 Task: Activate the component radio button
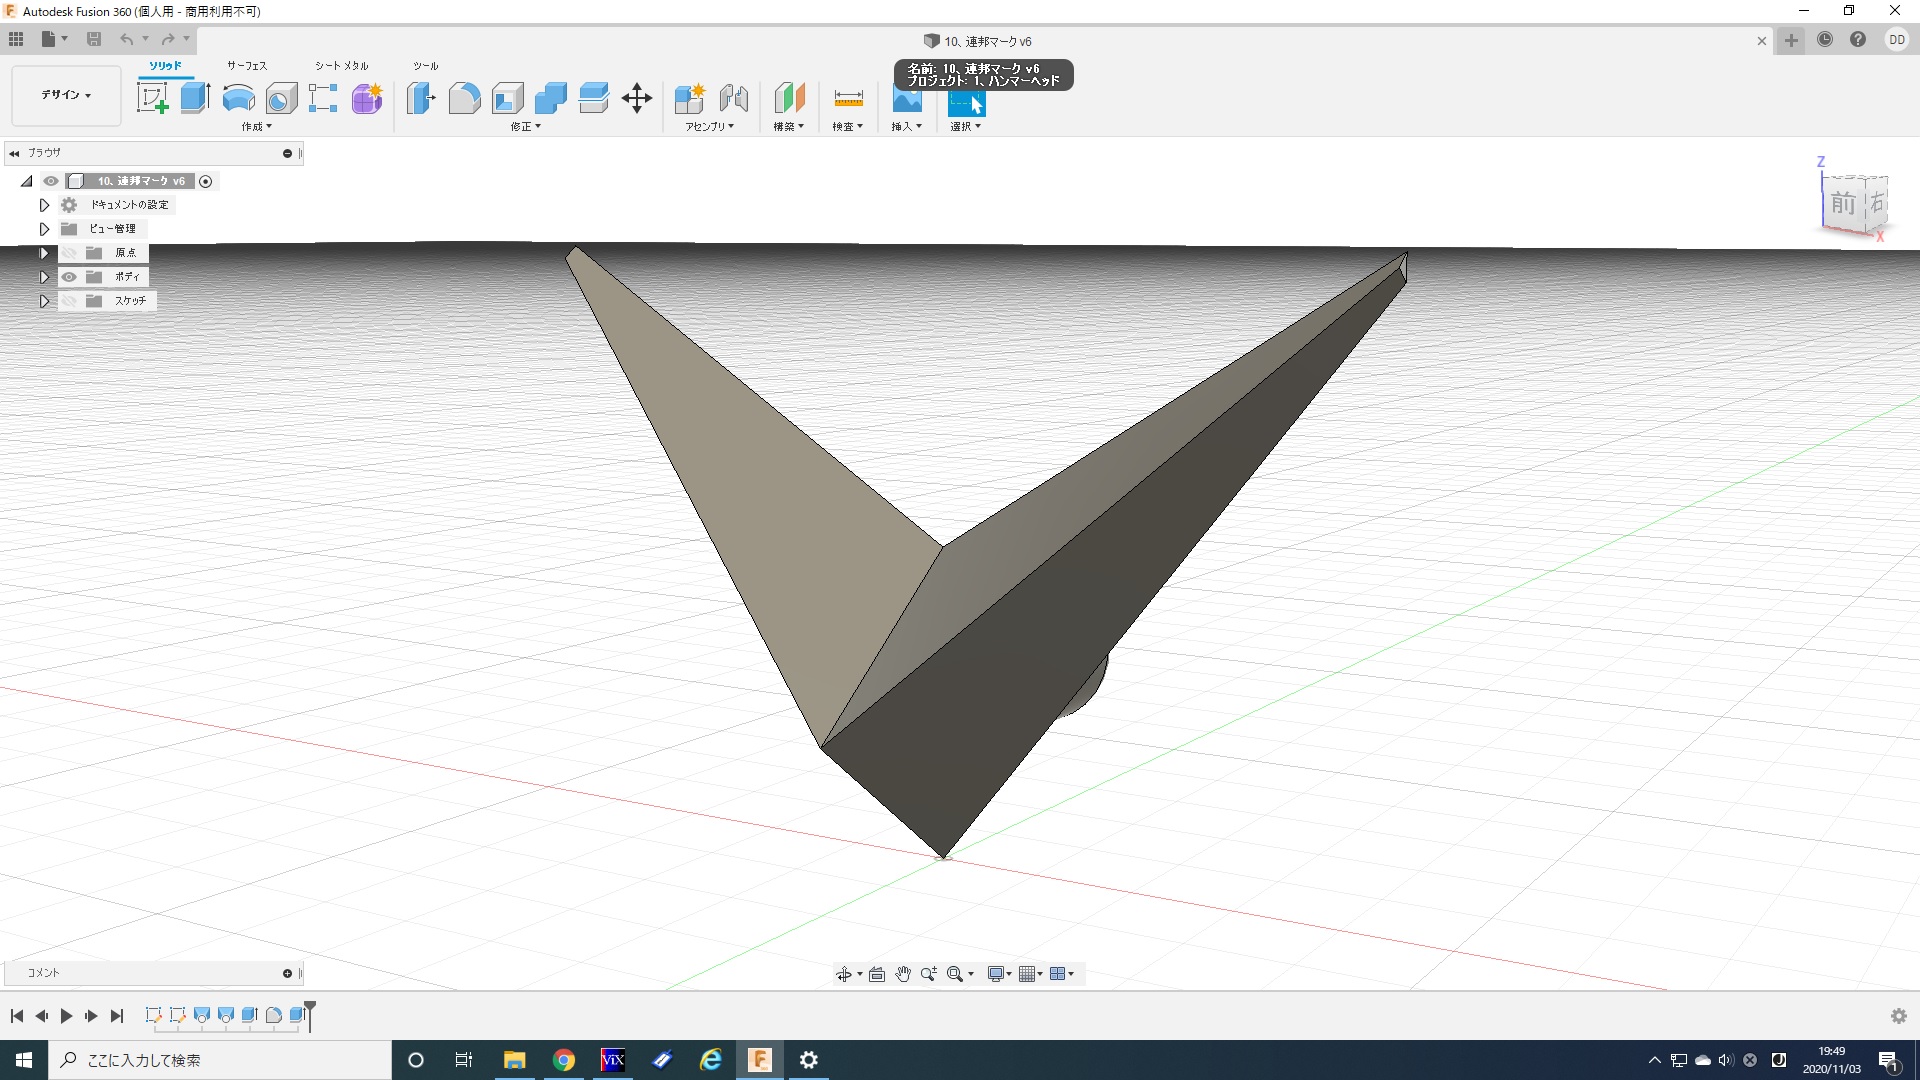coord(206,181)
